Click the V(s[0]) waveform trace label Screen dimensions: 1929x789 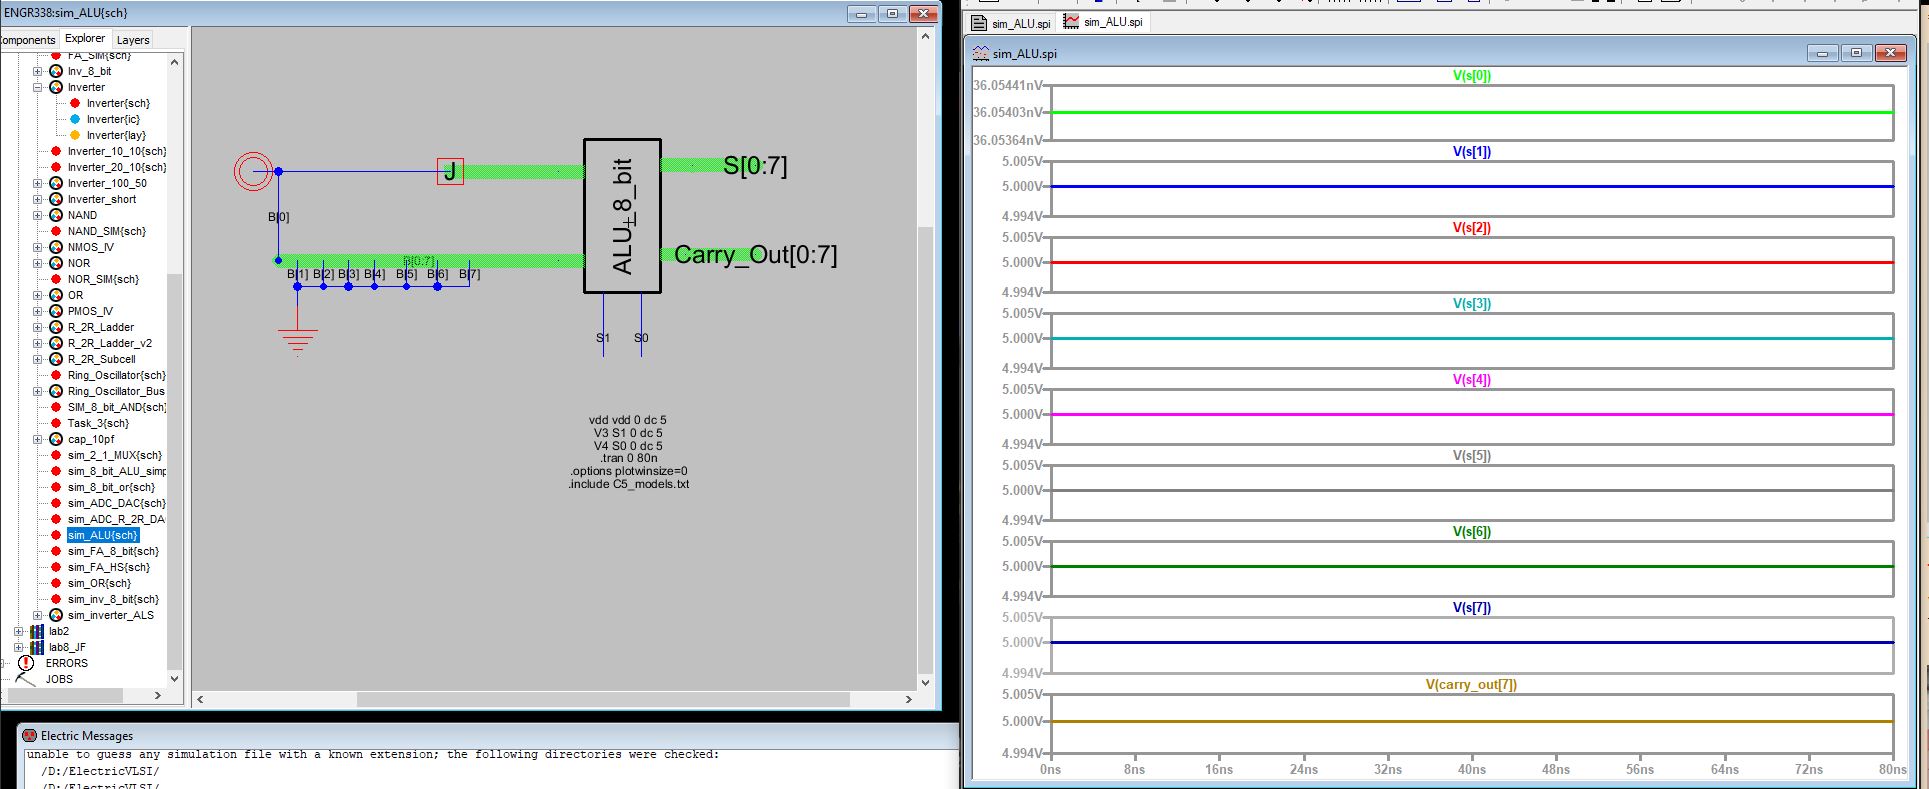1471,75
